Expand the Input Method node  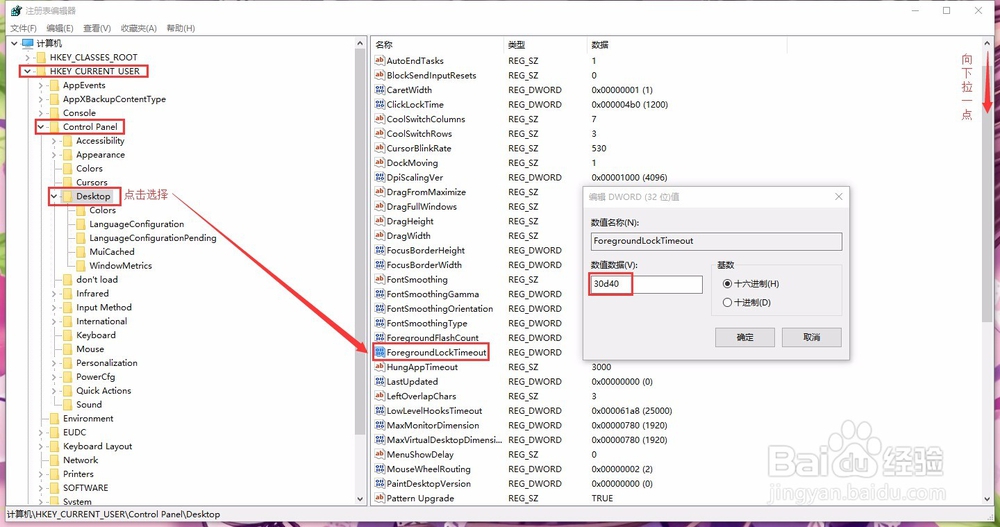click(54, 308)
